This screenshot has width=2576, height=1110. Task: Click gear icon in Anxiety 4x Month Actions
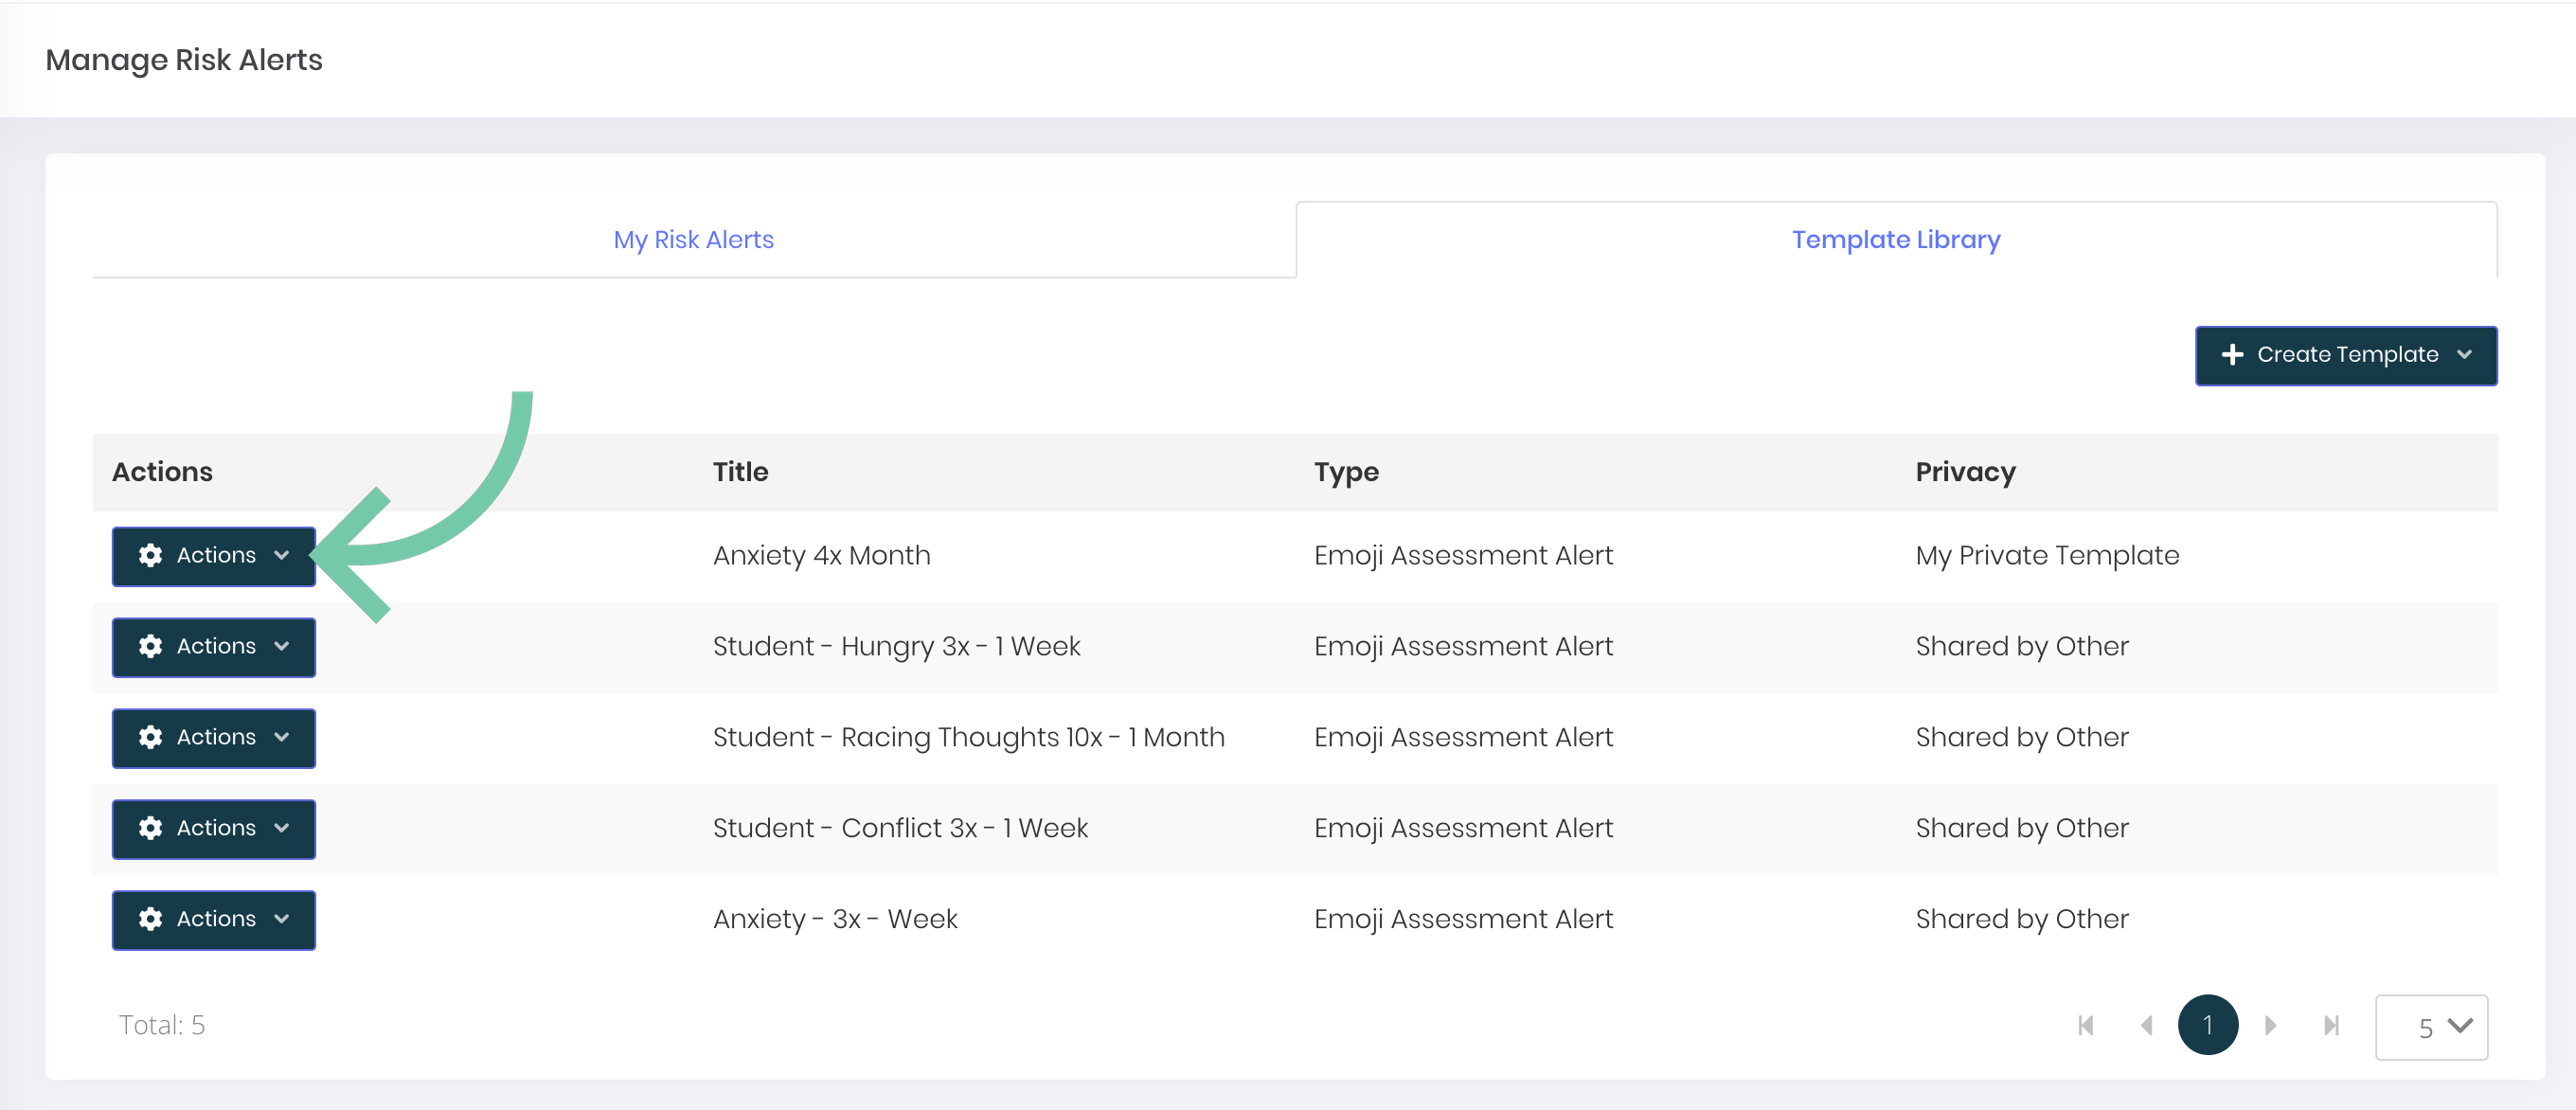(151, 556)
